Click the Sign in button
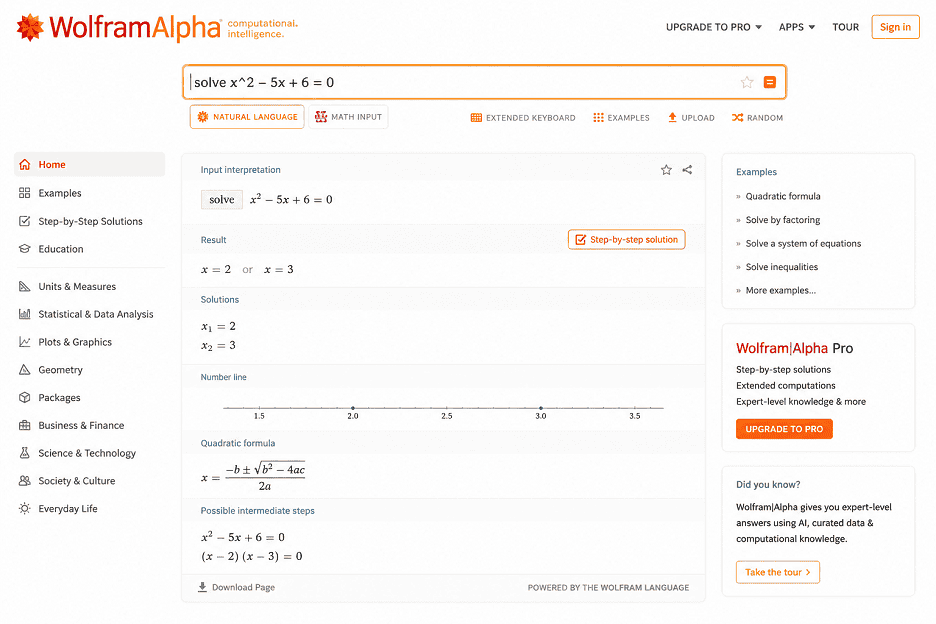Screen dimensions: 936x624 click(x=895, y=27)
